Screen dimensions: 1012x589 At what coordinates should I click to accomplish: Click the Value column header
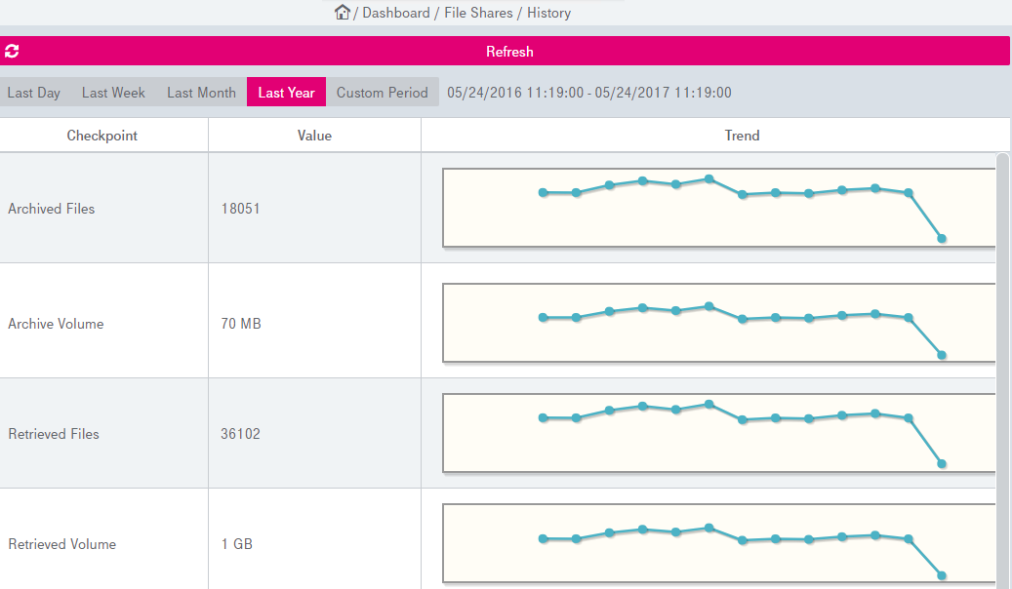pyautogui.click(x=314, y=136)
